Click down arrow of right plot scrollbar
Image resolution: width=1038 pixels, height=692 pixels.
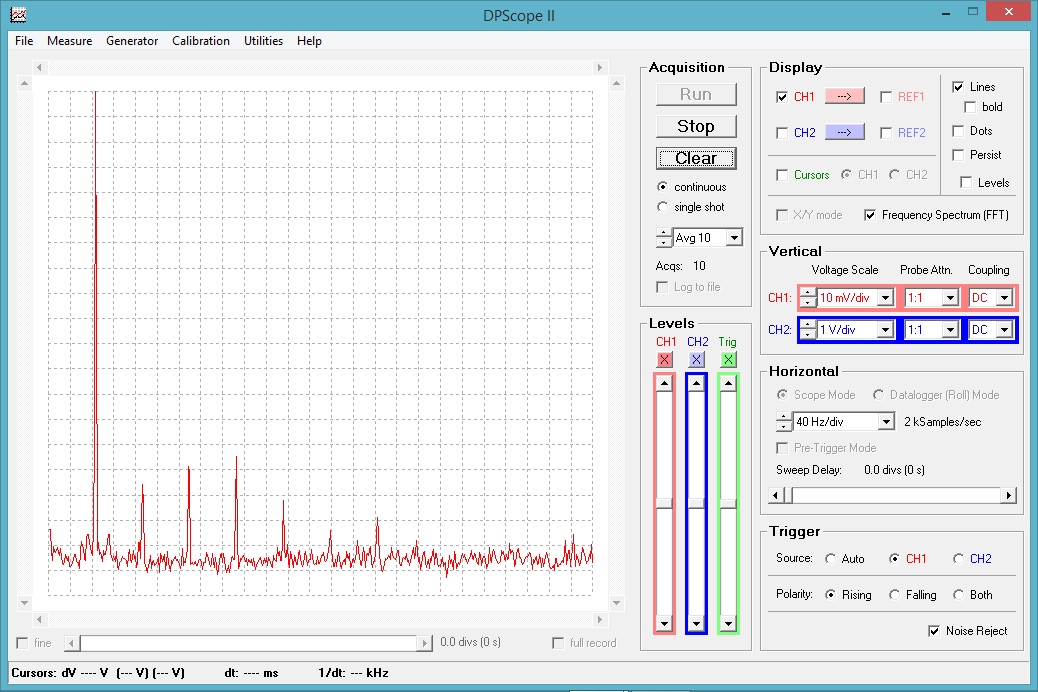616,603
